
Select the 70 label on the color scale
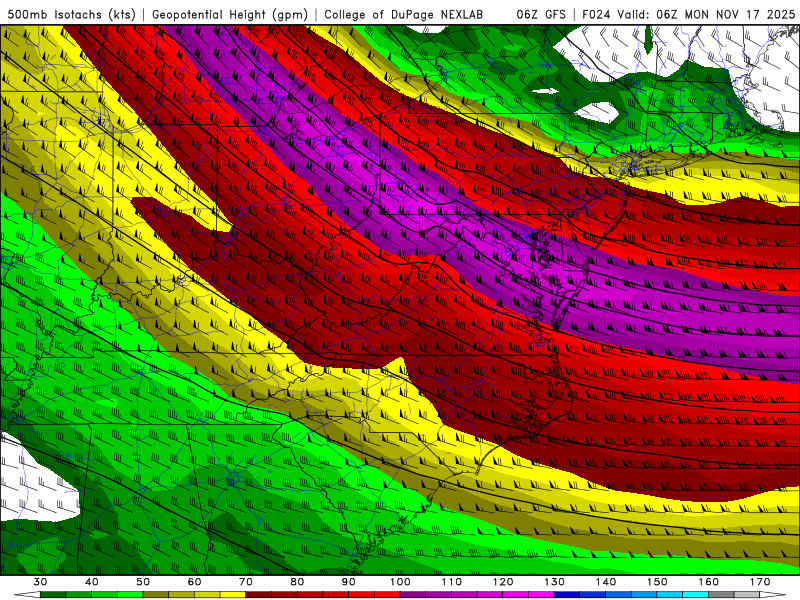246,582
